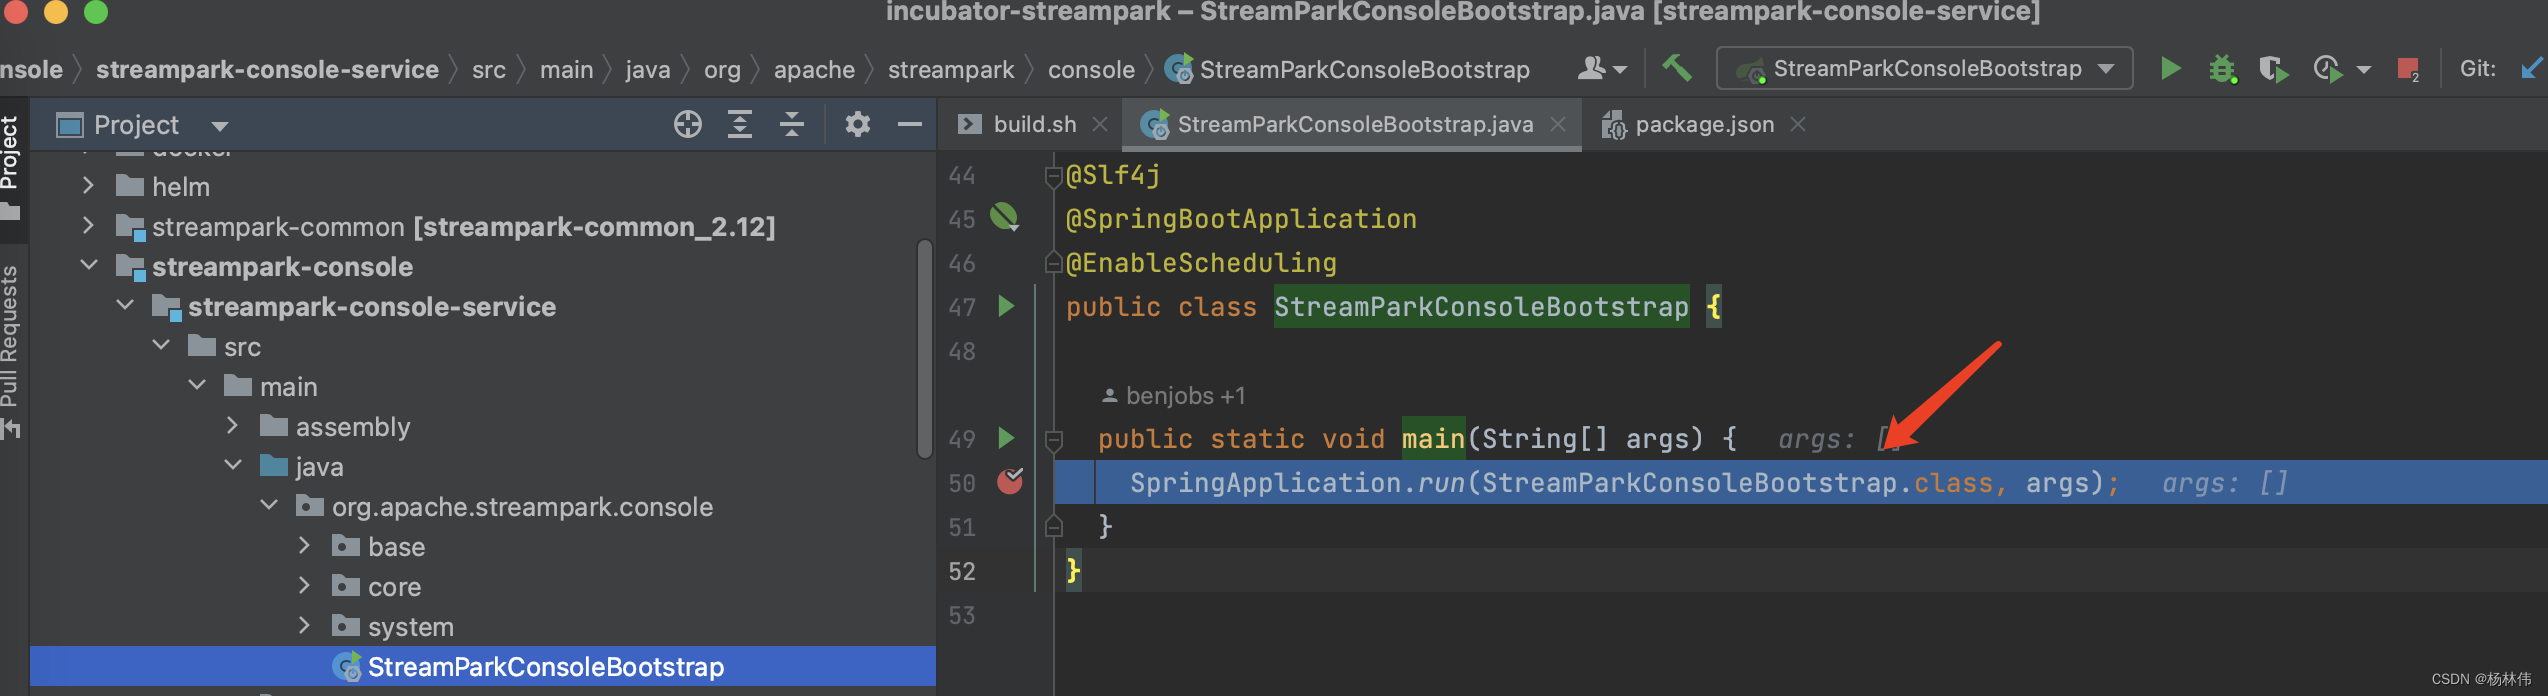Collapse the src folder
The width and height of the screenshot is (2548, 696).
[161, 346]
